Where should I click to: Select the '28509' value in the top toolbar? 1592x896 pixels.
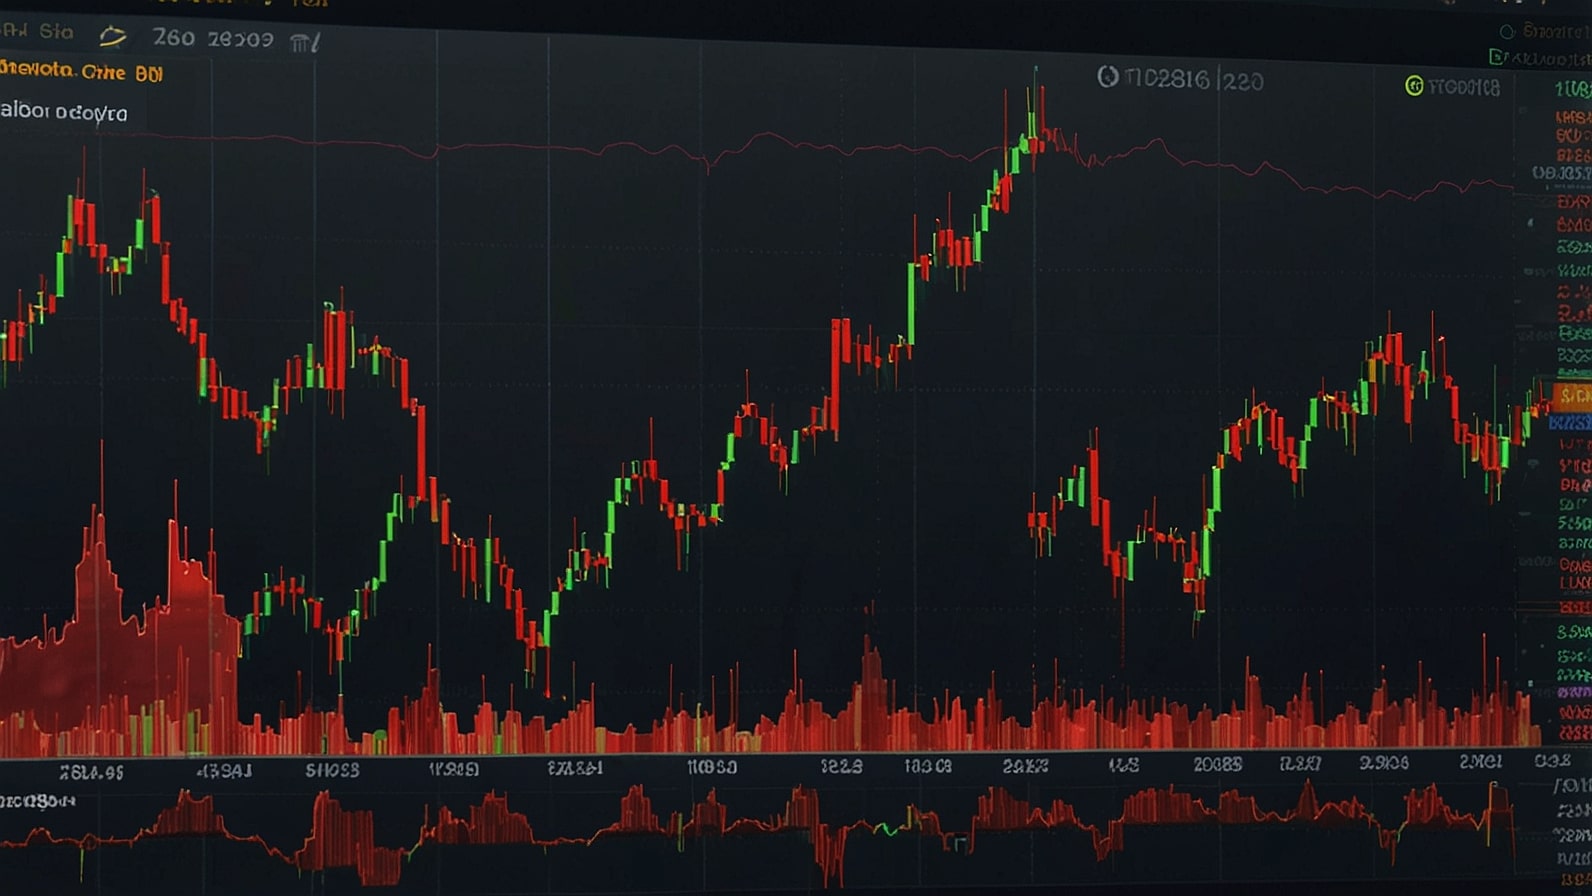click(240, 40)
